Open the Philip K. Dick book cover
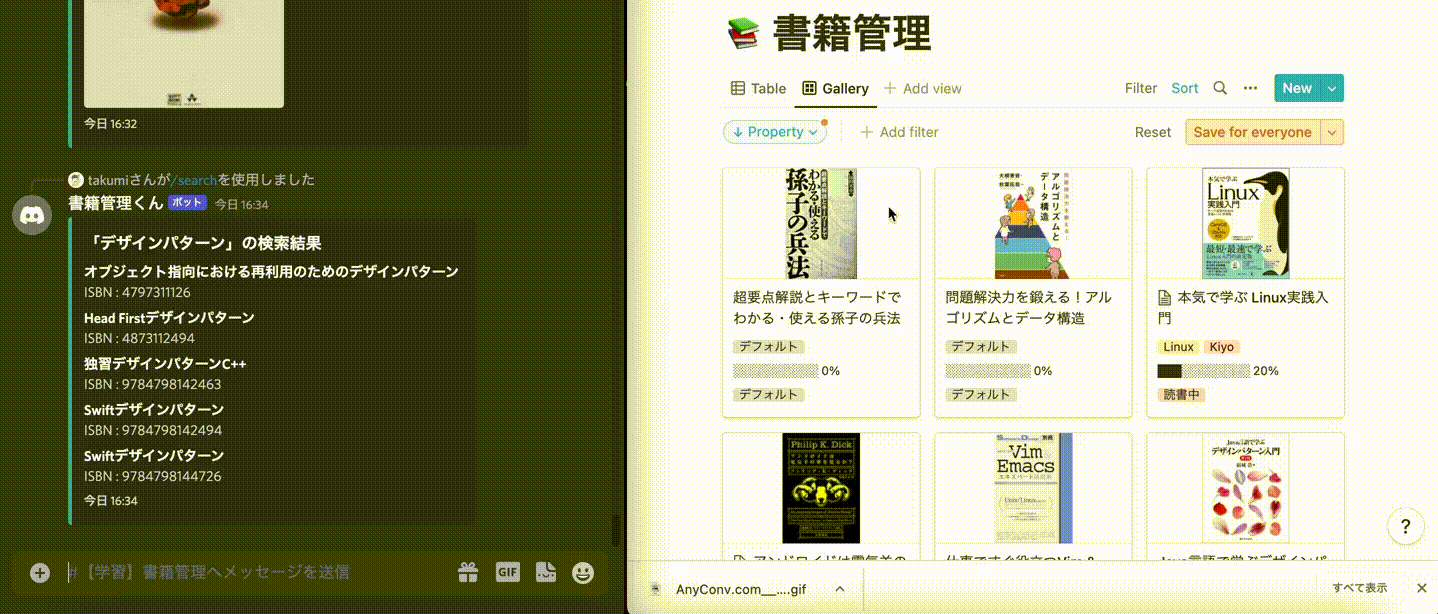The image size is (1438, 614). tap(821, 488)
